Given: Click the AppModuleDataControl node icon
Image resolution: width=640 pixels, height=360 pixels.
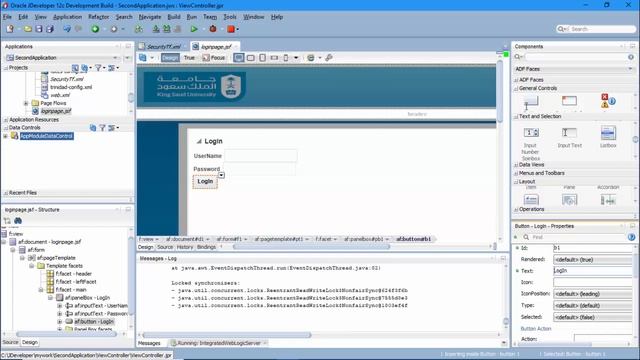Looking at the screenshot, I should pyautogui.click(x=15, y=136).
